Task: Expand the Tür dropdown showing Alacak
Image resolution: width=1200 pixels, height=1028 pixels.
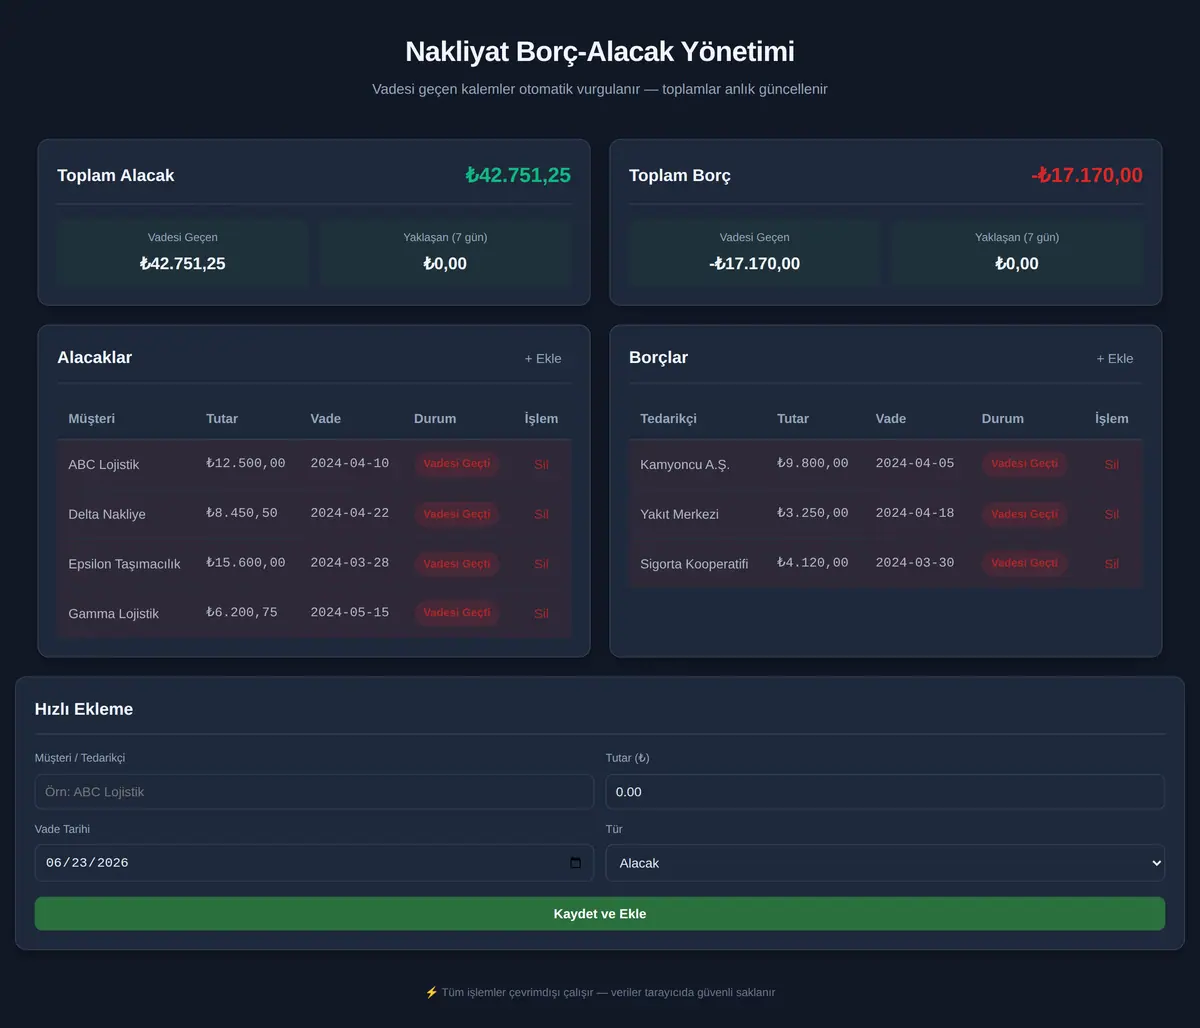Action: click(x=885, y=863)
